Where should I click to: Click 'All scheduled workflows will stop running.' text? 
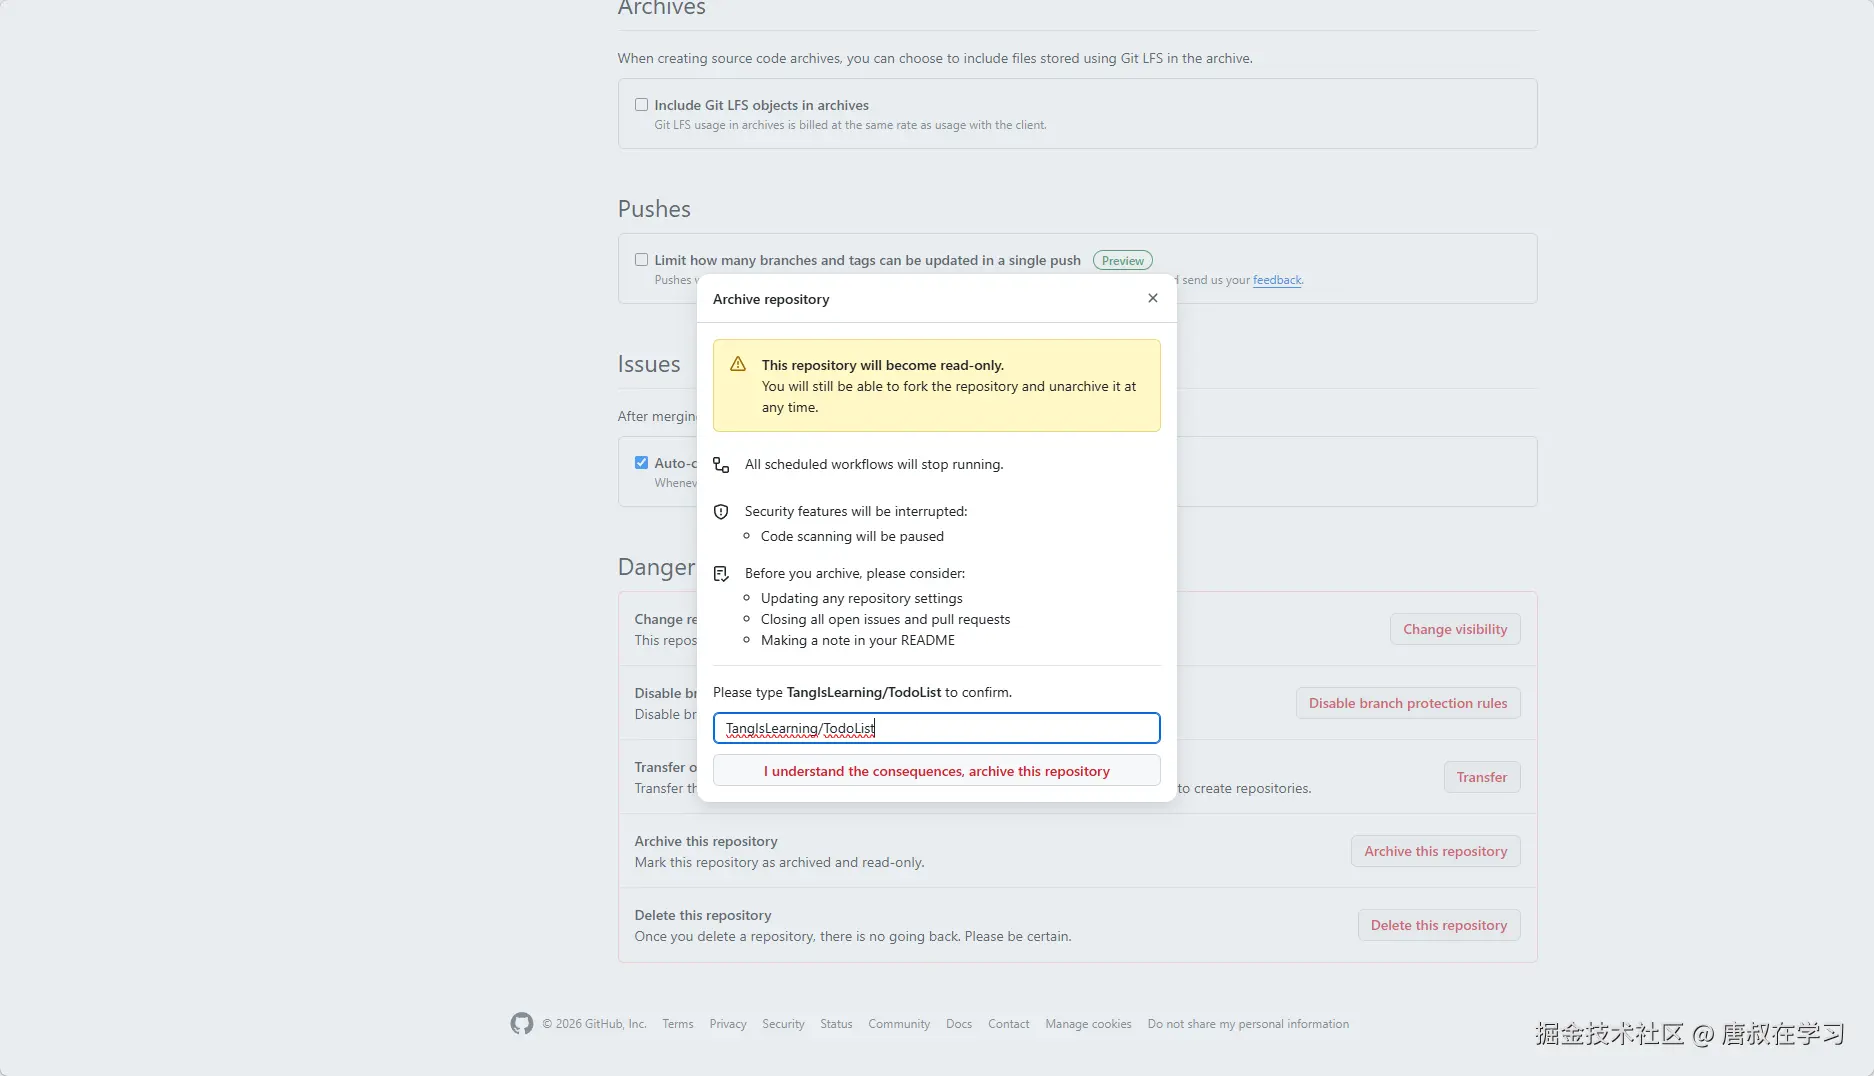[x=874, y=464]
